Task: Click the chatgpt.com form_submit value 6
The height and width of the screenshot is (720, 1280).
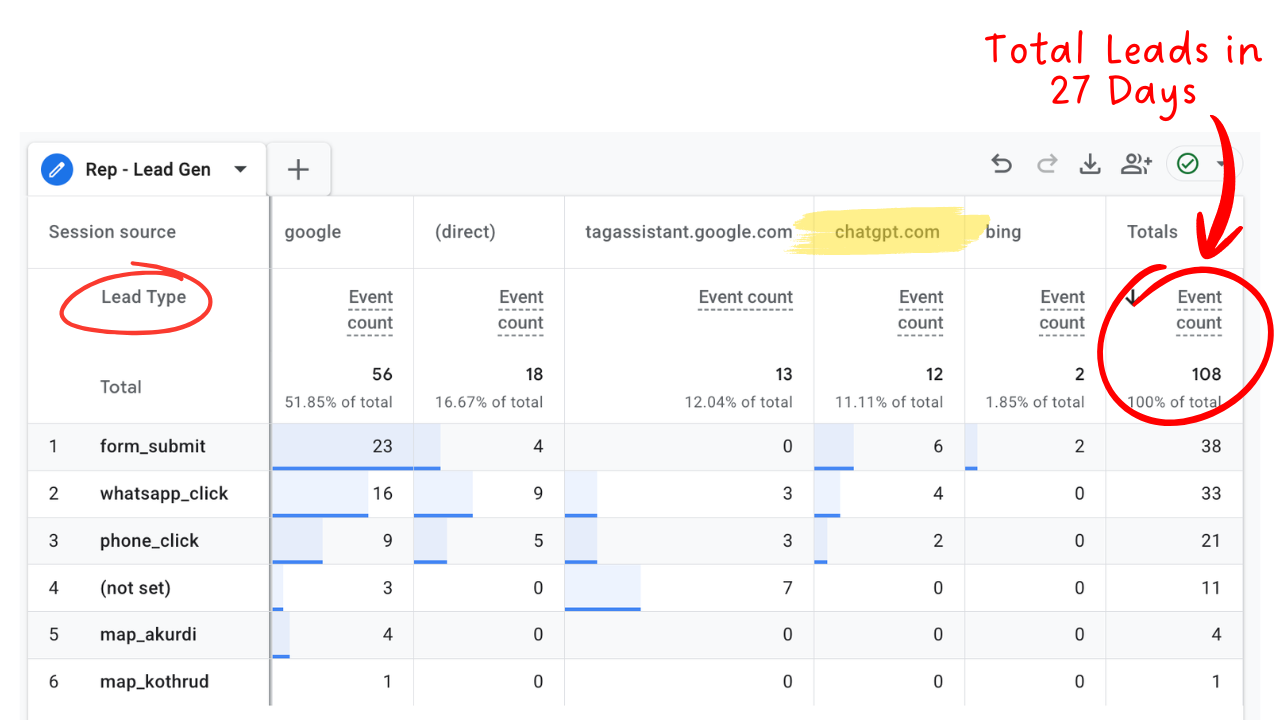Action: tap(938, 446)
